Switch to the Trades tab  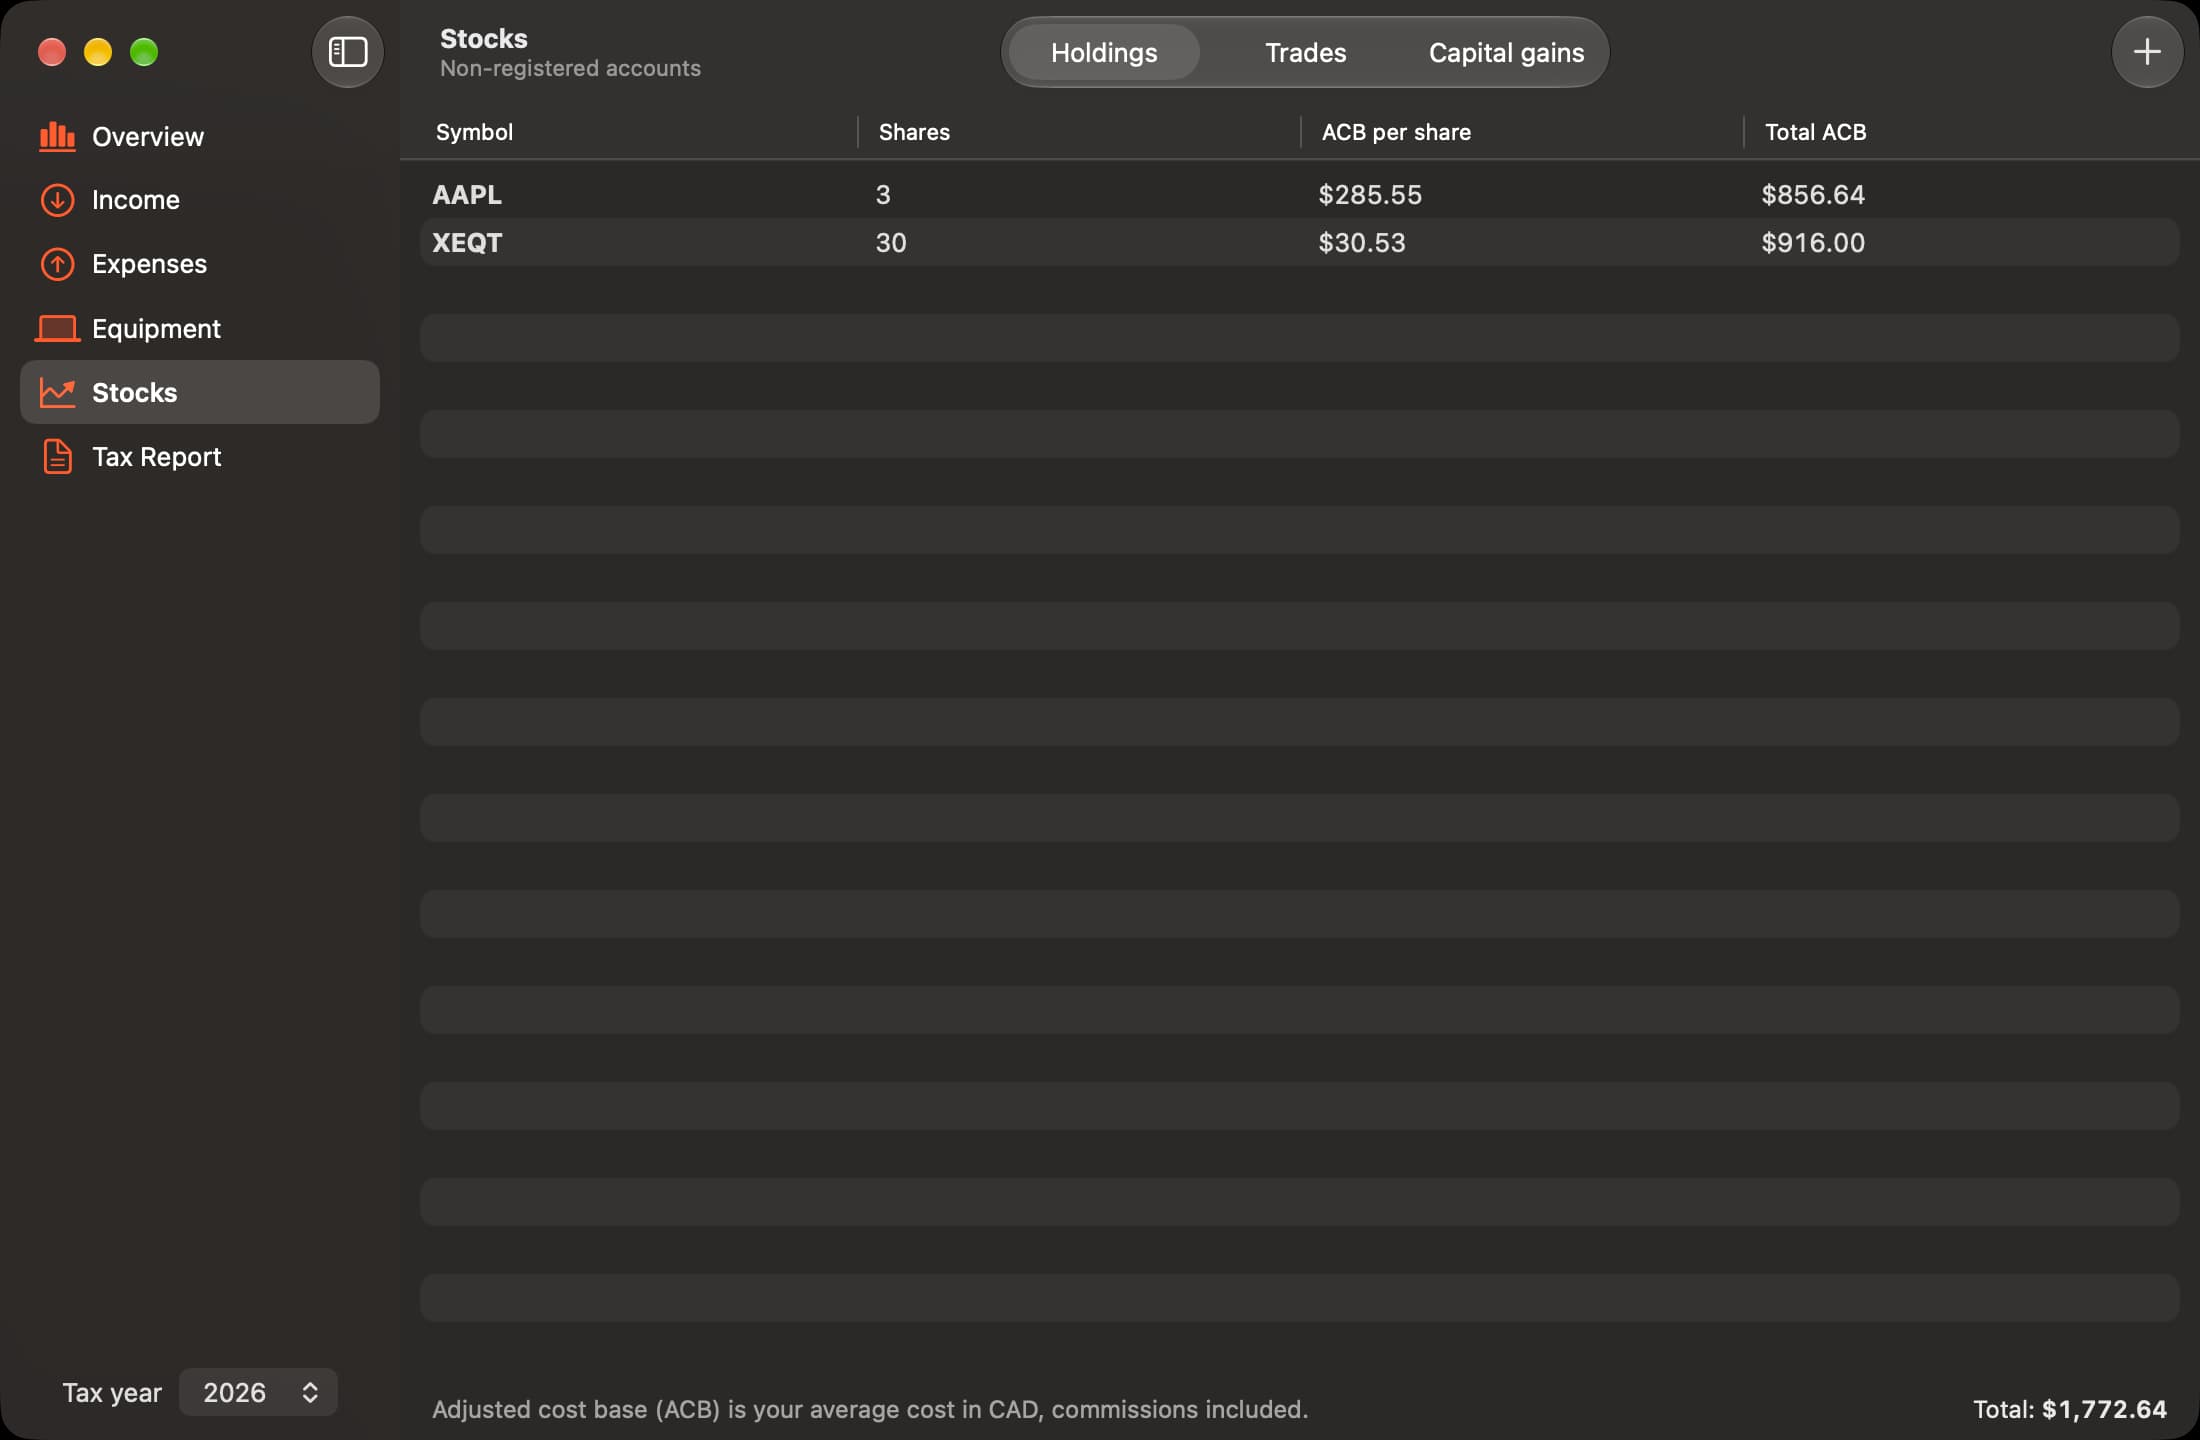[x=1305, y=52]
